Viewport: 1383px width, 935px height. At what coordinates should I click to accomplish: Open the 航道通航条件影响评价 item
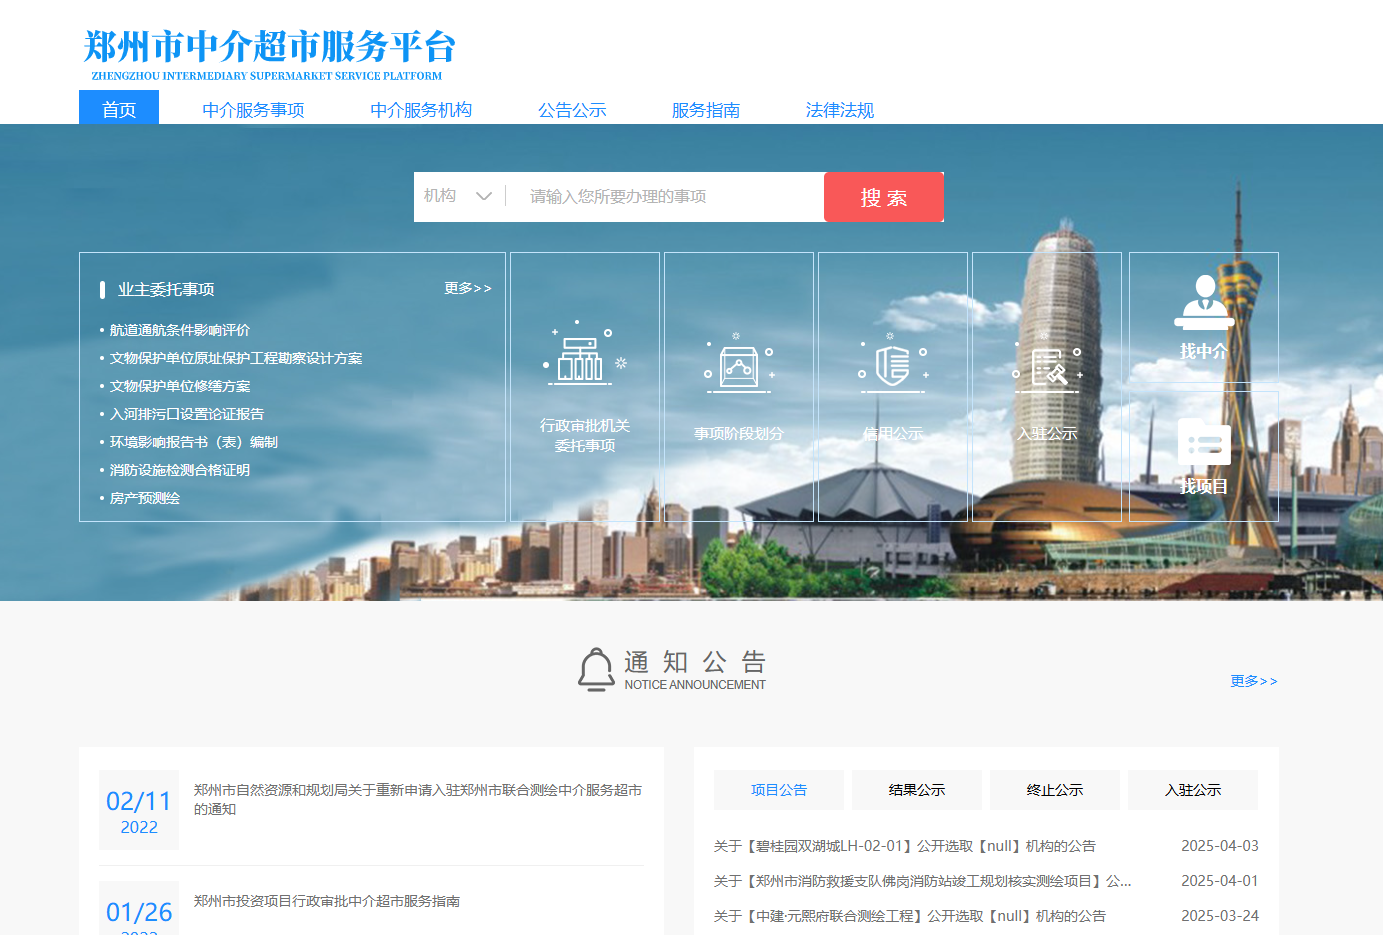180,330
